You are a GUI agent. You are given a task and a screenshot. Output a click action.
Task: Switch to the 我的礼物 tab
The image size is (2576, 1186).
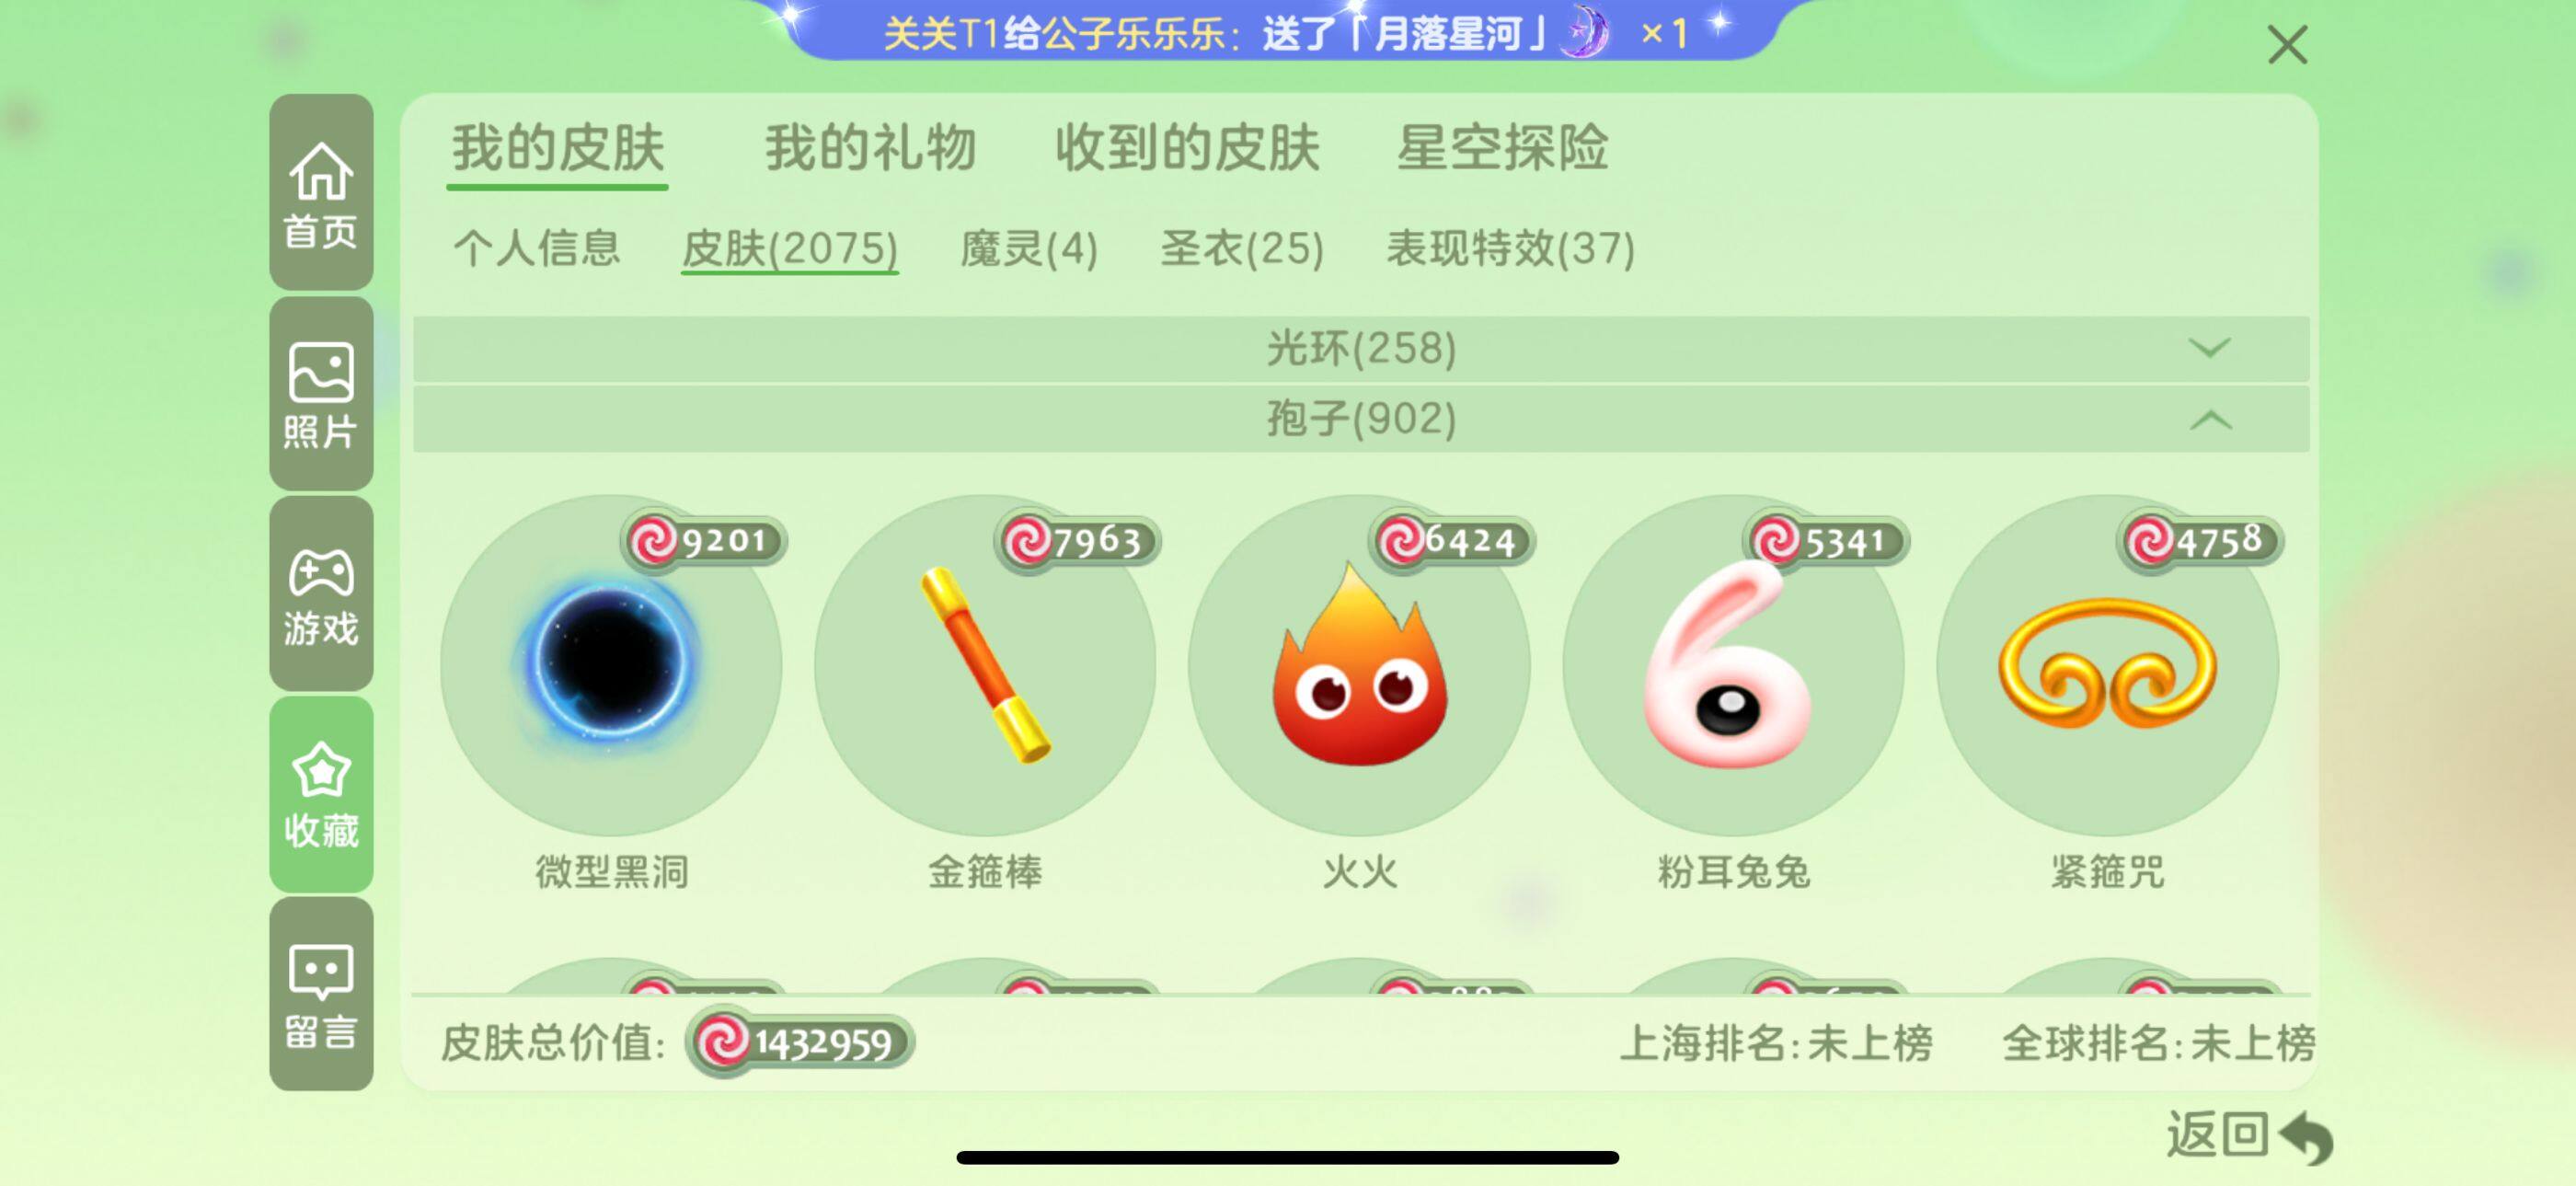click(x=870, y=149)
